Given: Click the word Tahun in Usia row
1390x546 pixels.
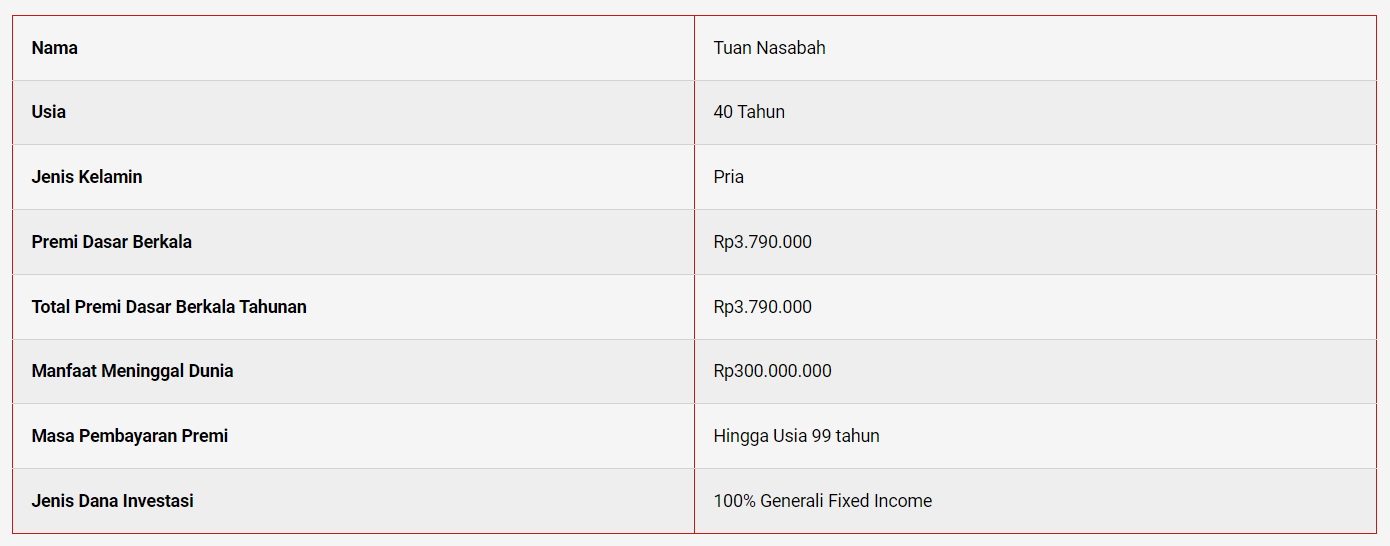Looking at the screenshot, I should [762, 112].
